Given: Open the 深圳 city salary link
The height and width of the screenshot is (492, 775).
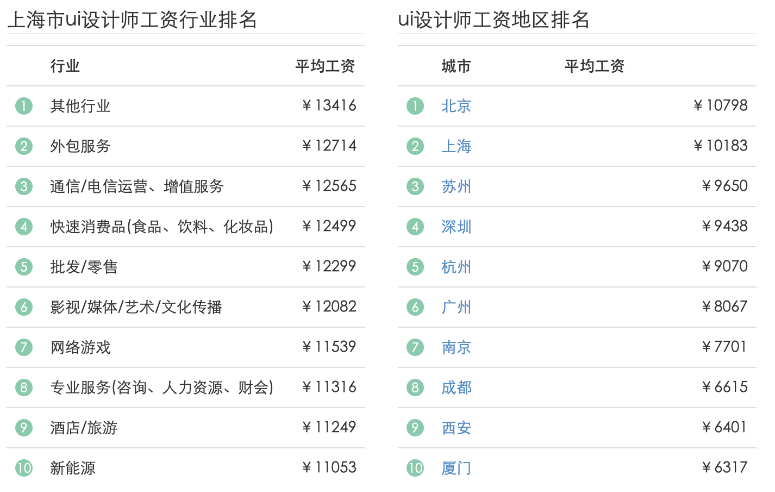Looking at the screenshot, I should pos(456,227).
